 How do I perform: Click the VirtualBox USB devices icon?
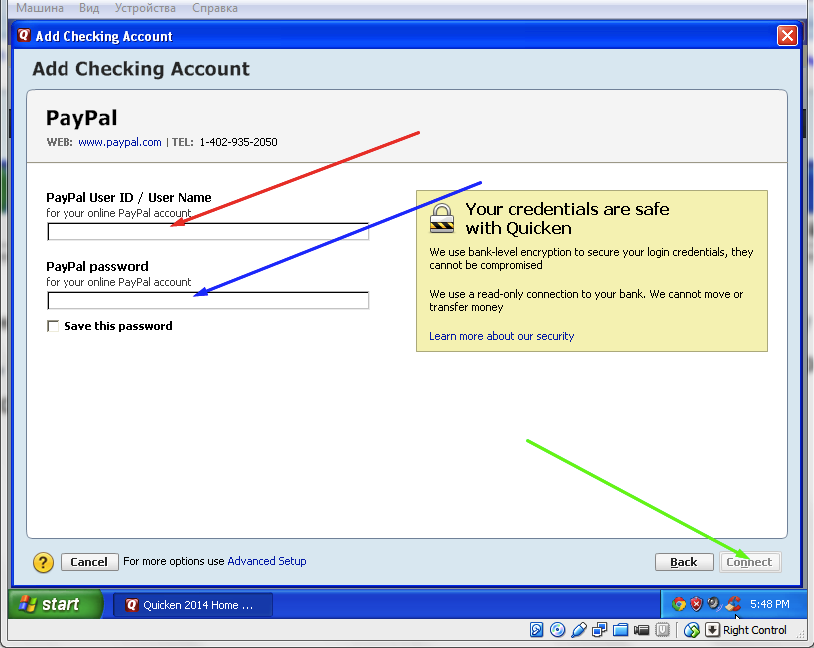(x=578, y=630)
